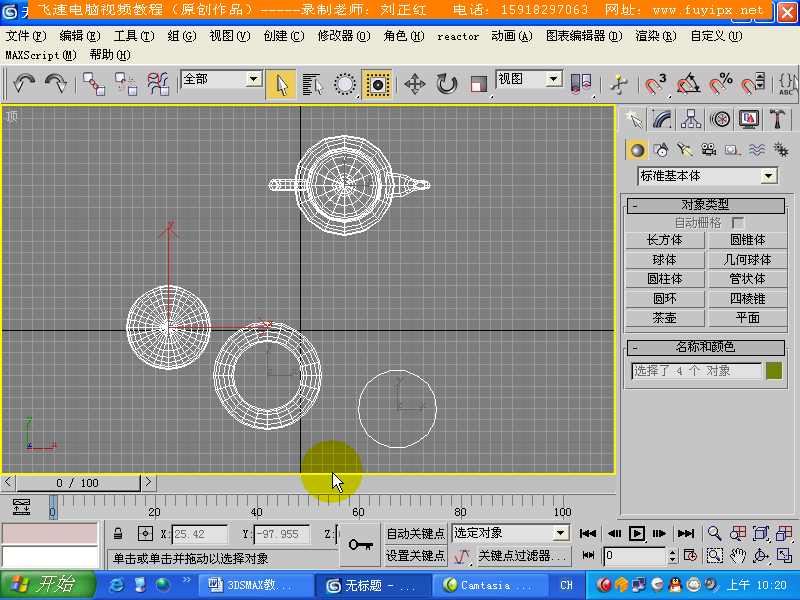Open the Modify command panel tab
Viewport: 800px width, 600px height.
tap(662, 119)
